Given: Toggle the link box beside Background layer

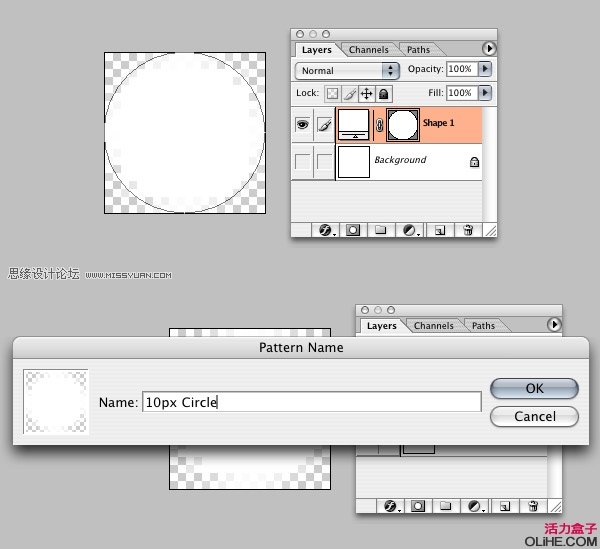Looking at the screenshot, I should click(x=324, y=162).
